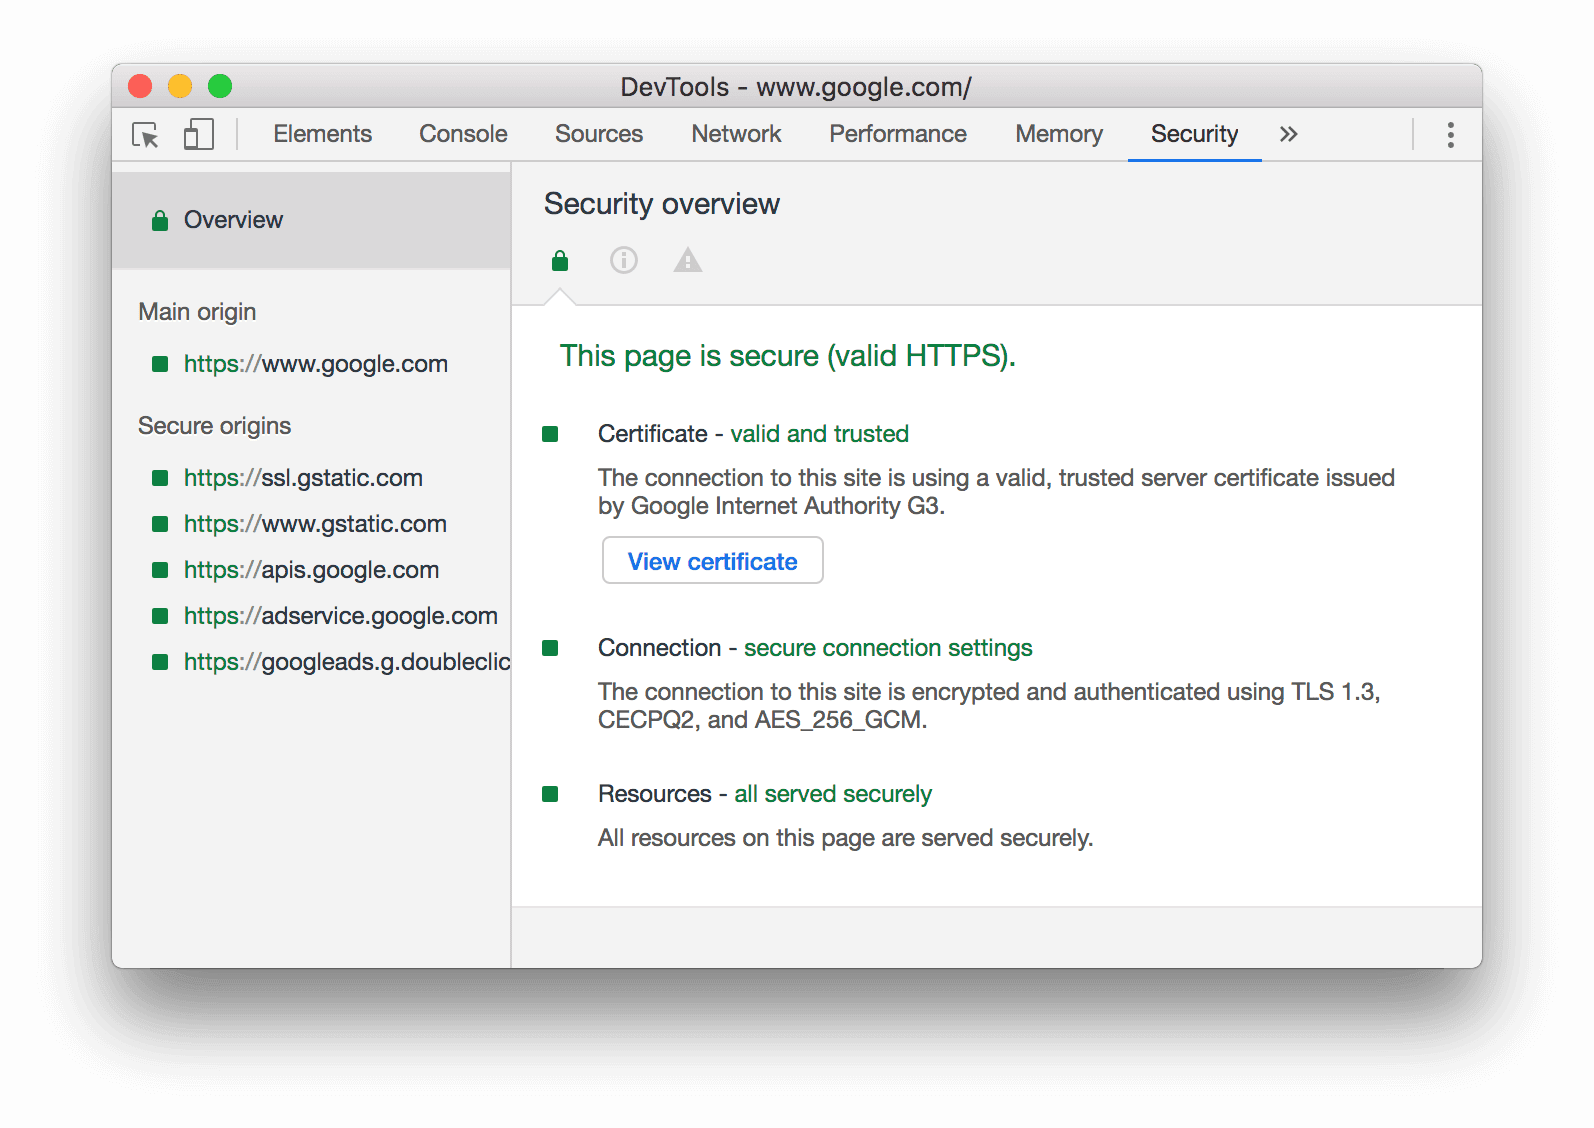Click the warning triangle icon in overview
This screenshot has height=1128, width=1594.
[688, 261]
